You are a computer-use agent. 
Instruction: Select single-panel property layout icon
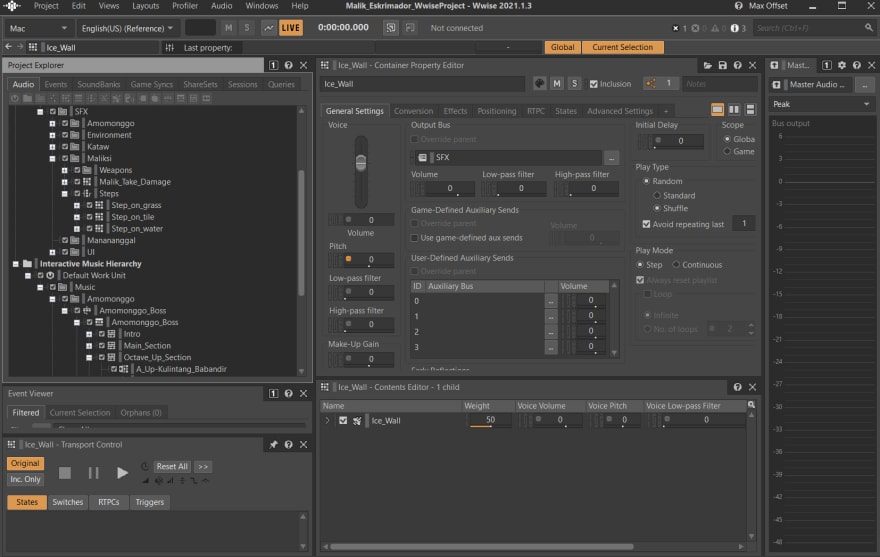tap(717, 109)
